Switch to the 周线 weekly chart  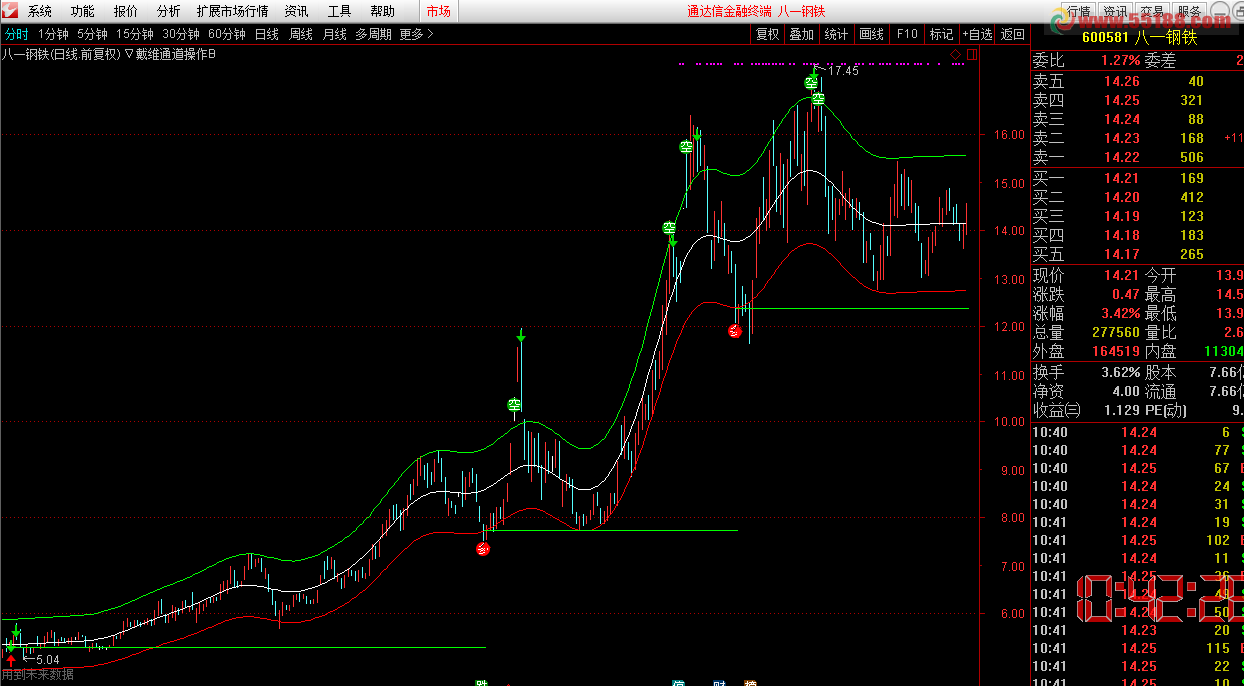[x=301, y=34]
